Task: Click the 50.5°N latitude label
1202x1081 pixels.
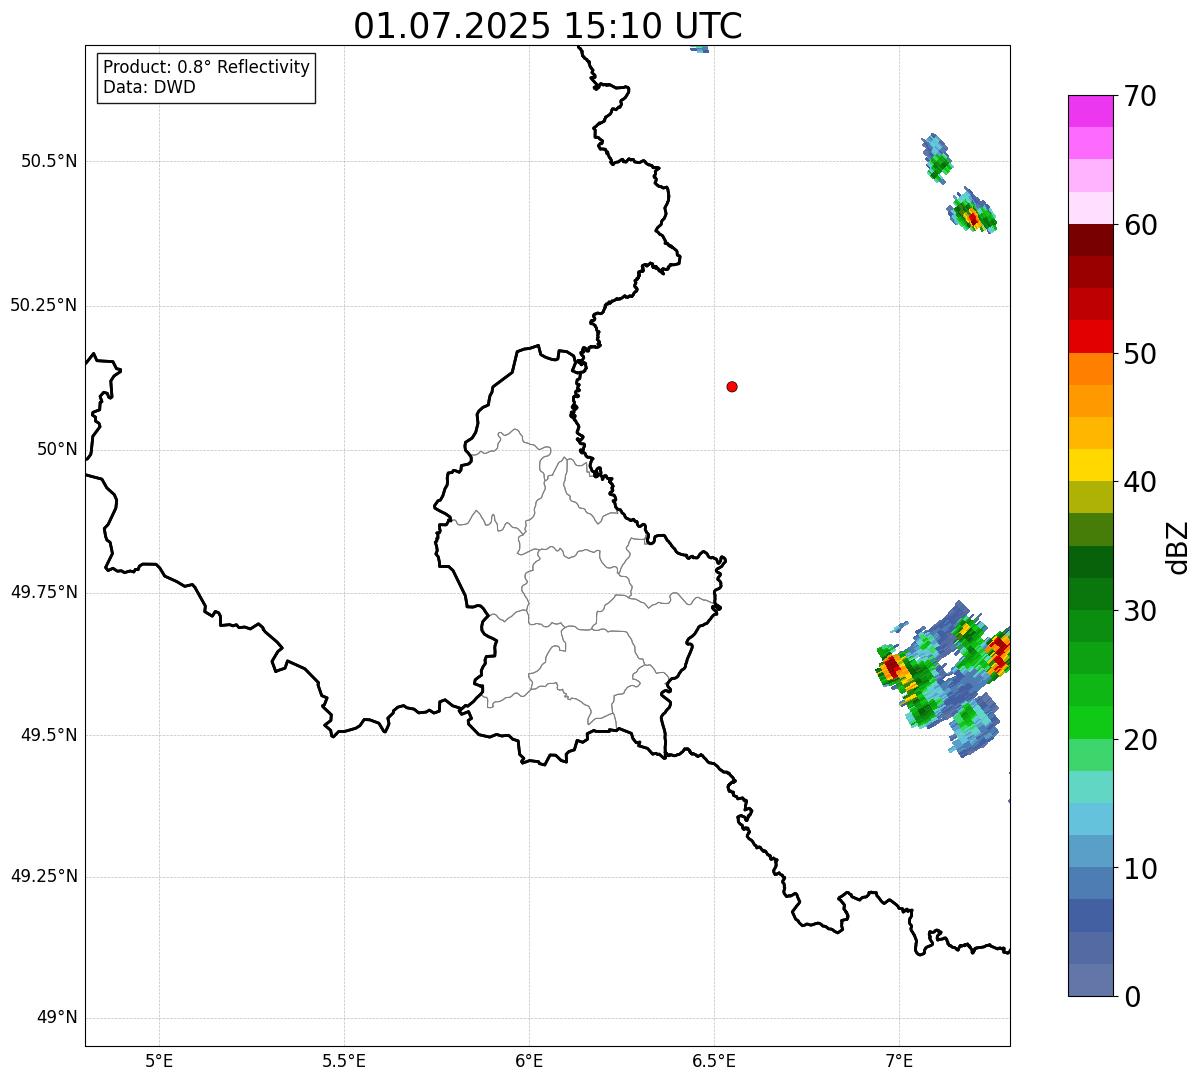Action: (49, 161)
